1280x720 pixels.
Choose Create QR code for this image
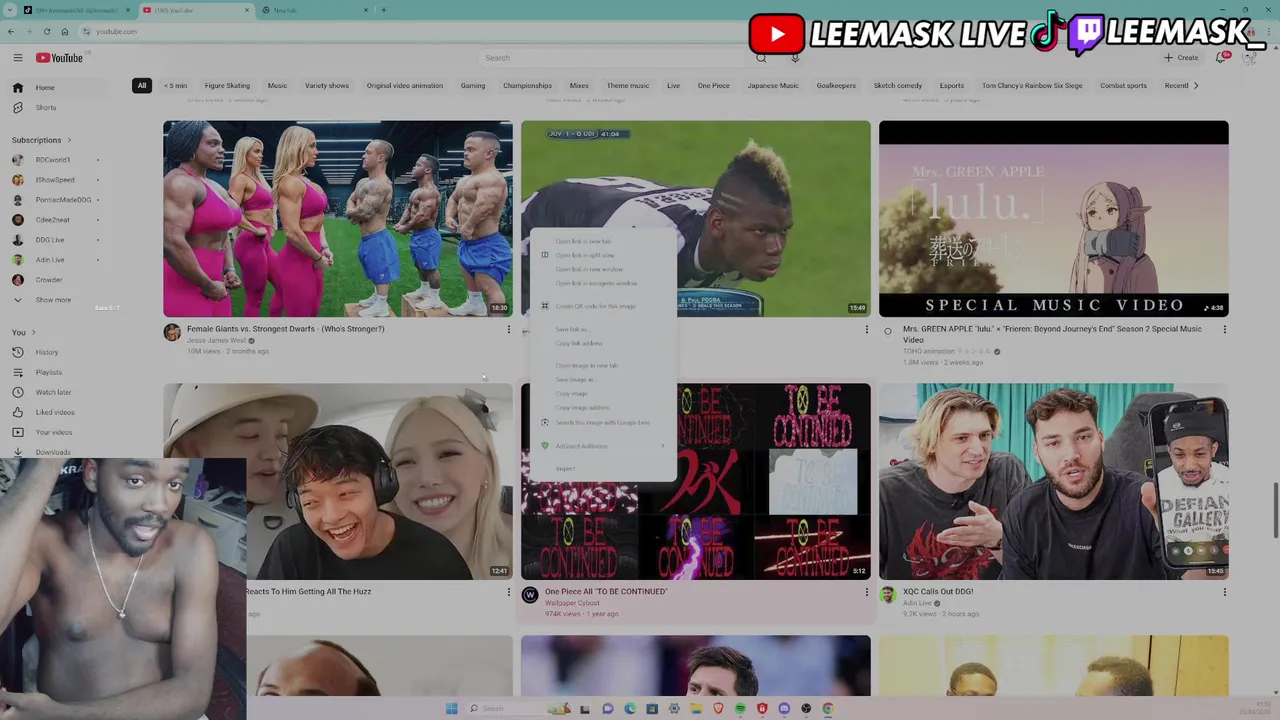(603, 306)
